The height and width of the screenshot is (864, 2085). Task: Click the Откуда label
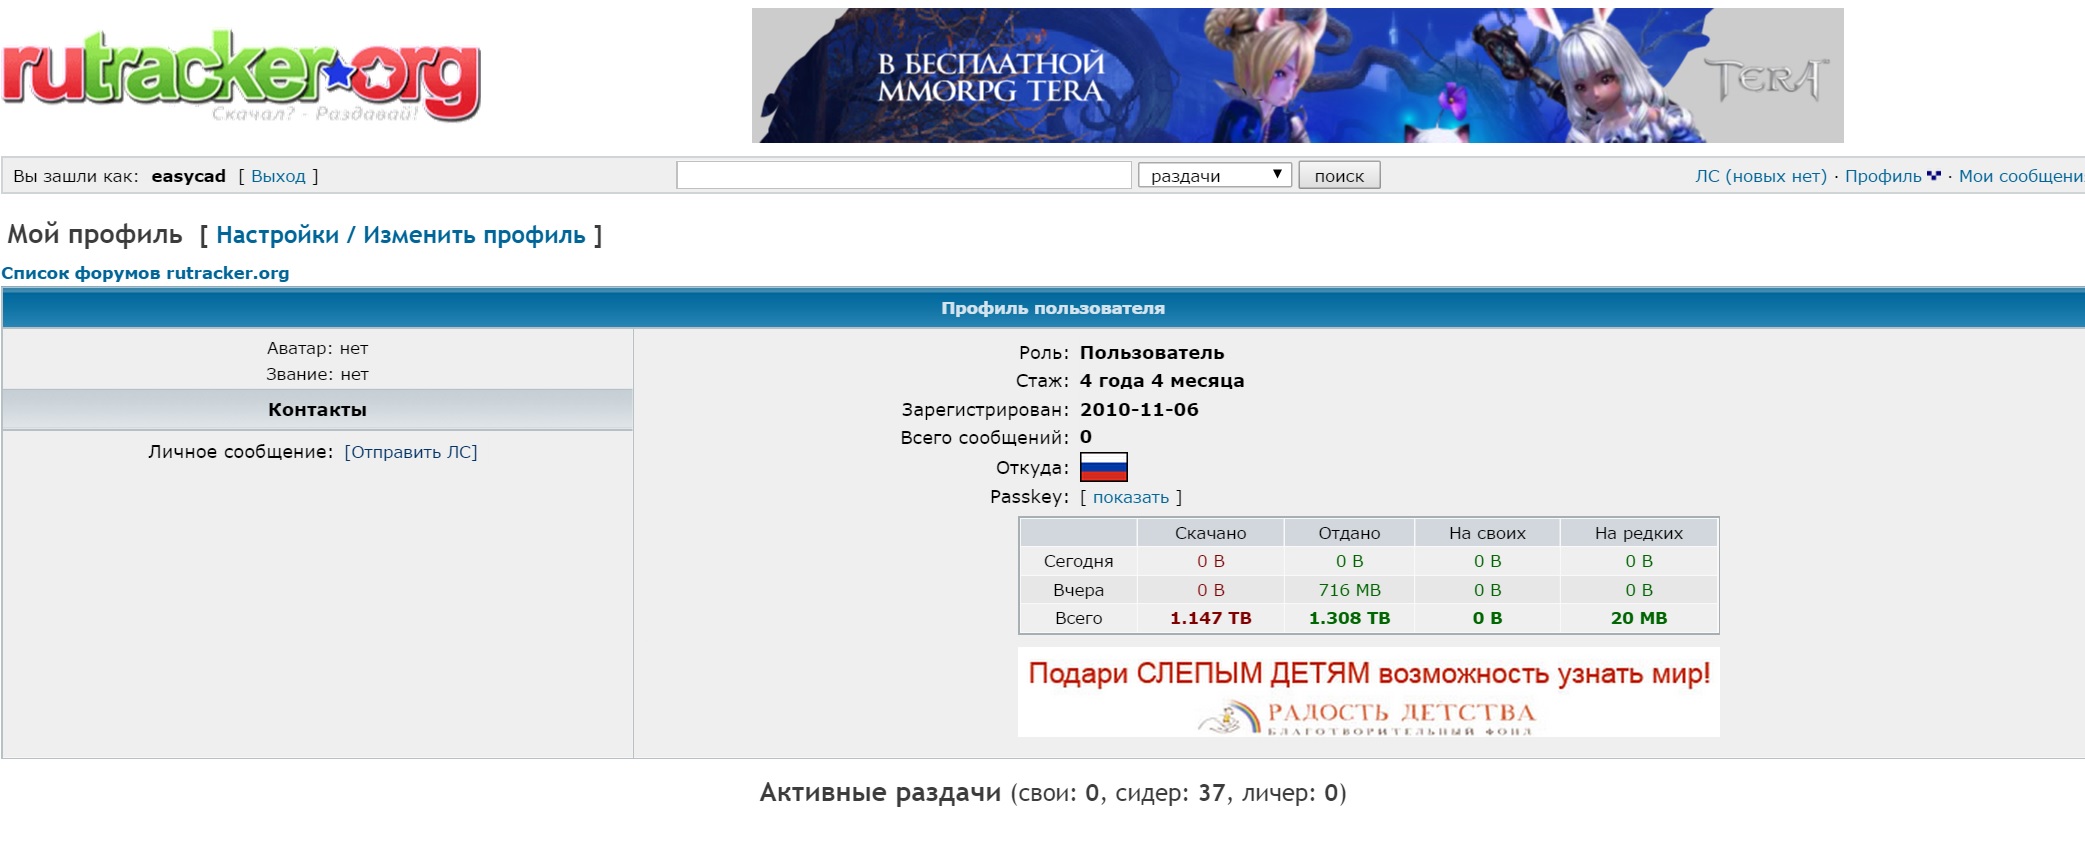[1032, 468]
